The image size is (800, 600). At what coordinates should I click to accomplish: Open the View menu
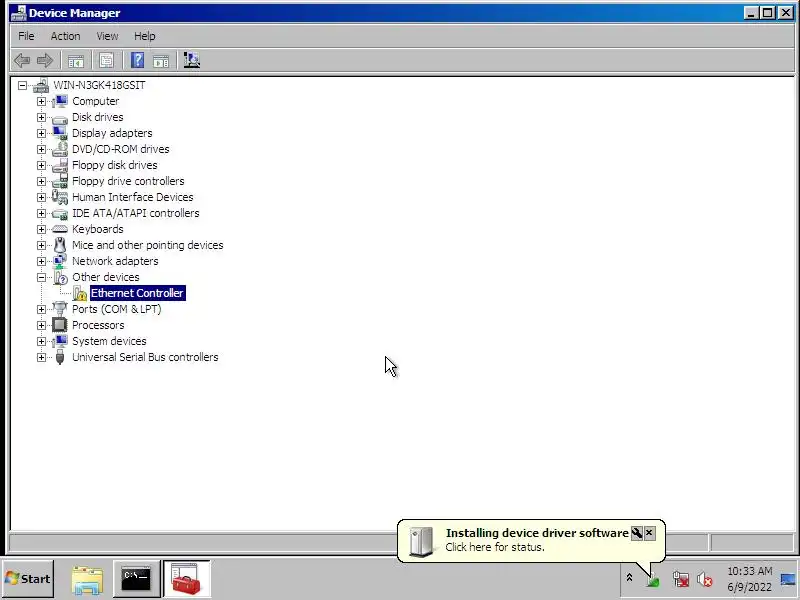tap(107, 36)
